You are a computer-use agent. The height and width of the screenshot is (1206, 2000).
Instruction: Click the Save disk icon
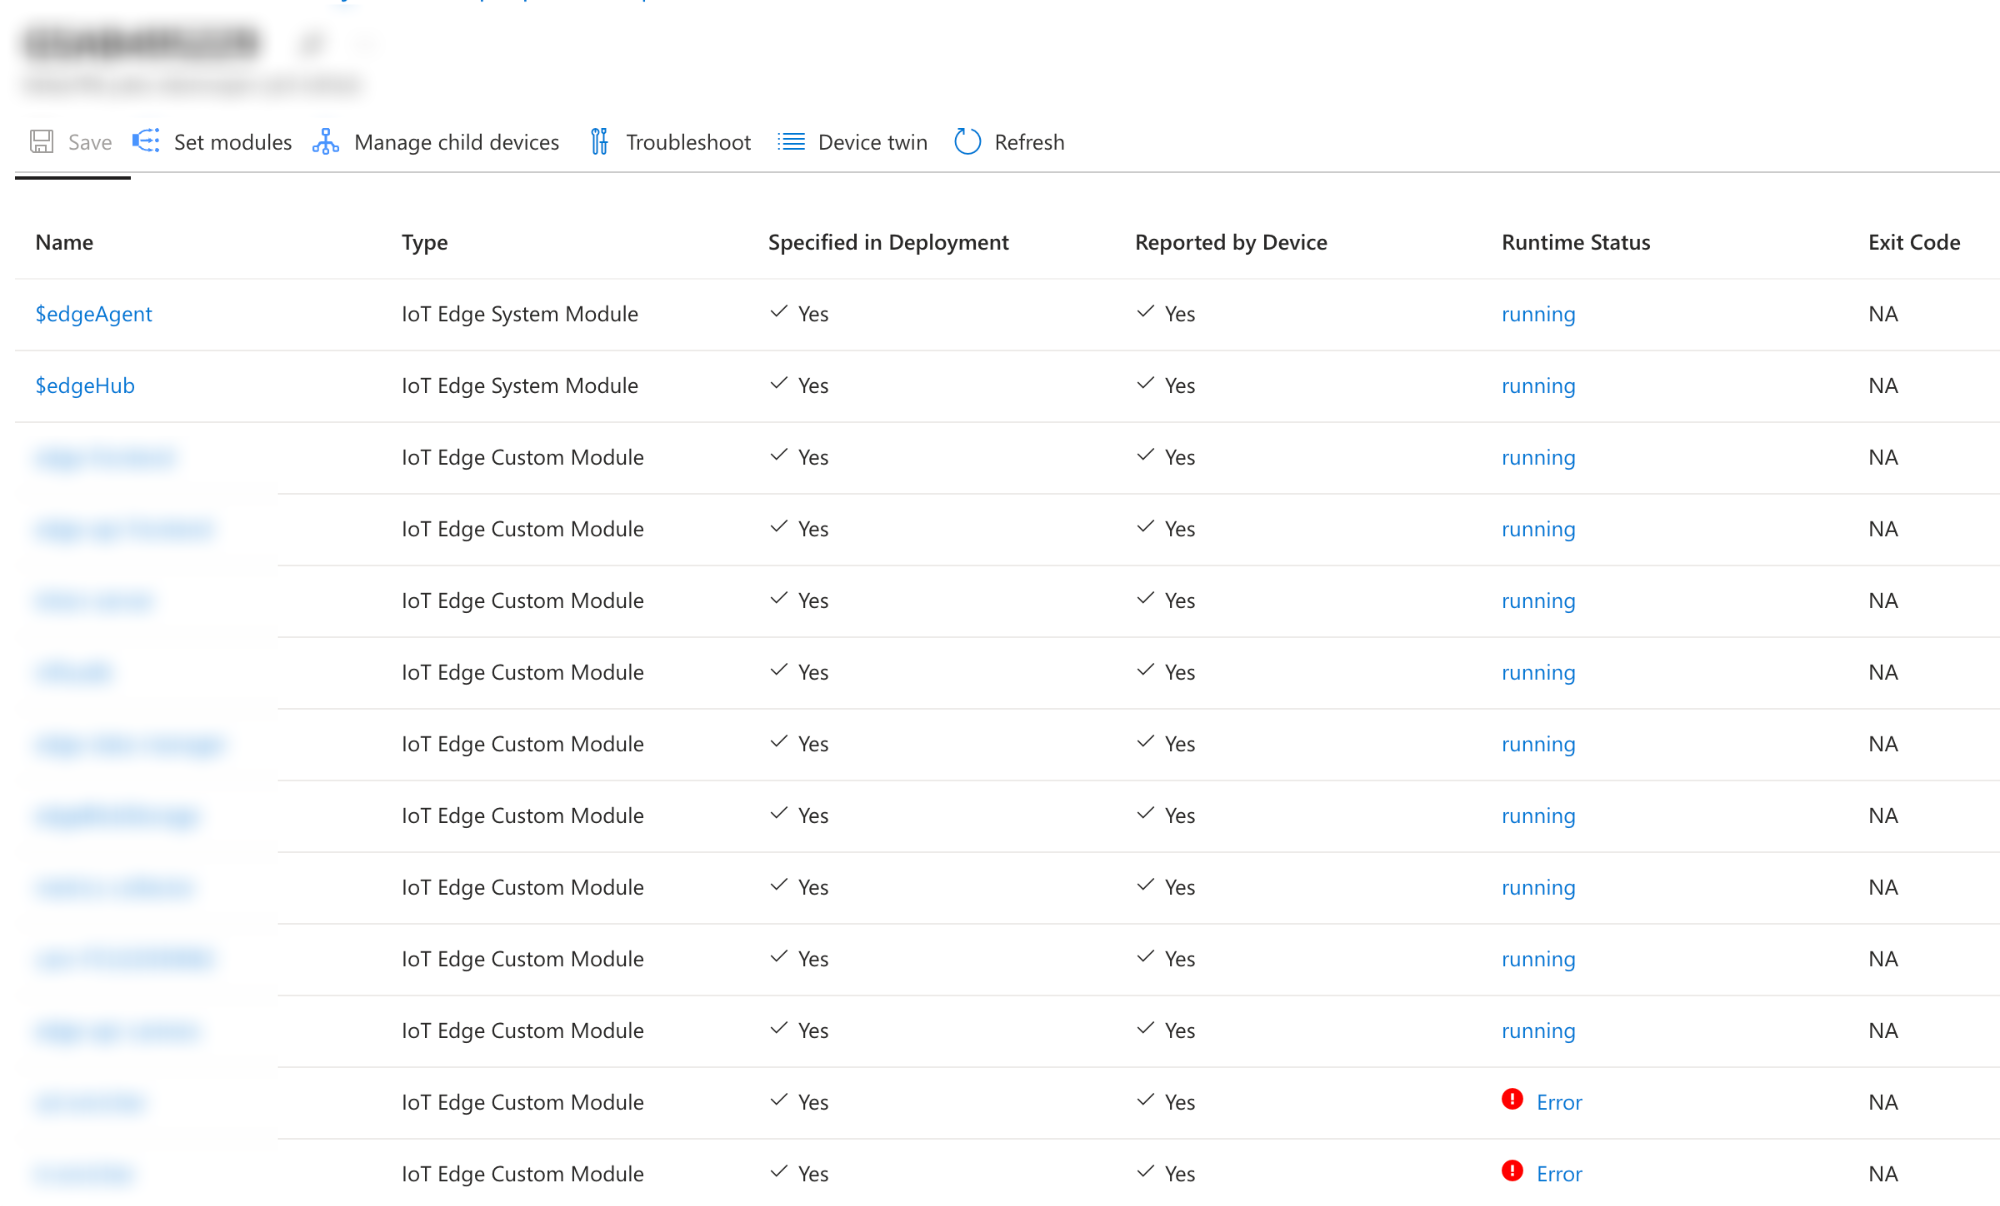[x=42, y=141]
